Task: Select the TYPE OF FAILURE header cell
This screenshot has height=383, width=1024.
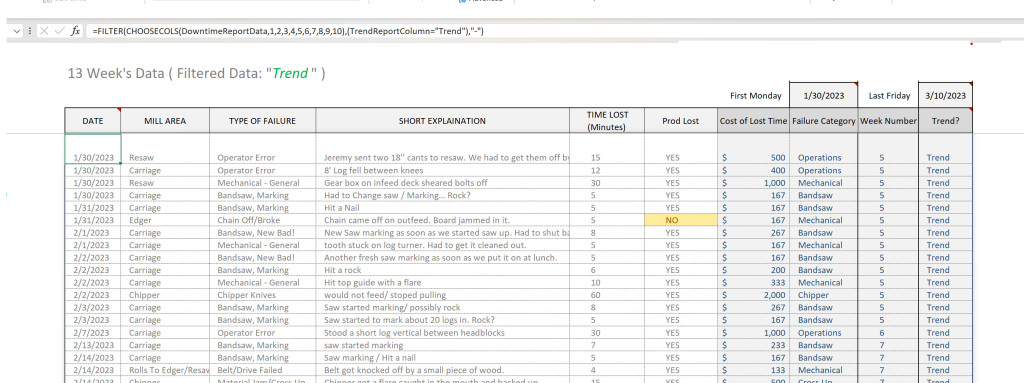Action: (x=263, y=121)
